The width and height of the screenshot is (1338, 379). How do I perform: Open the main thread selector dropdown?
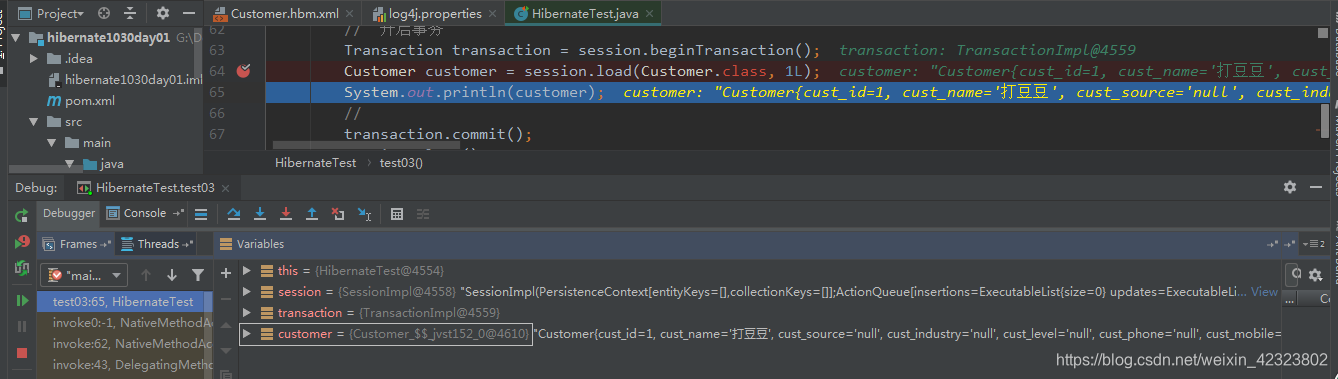(x=84, y=275)
